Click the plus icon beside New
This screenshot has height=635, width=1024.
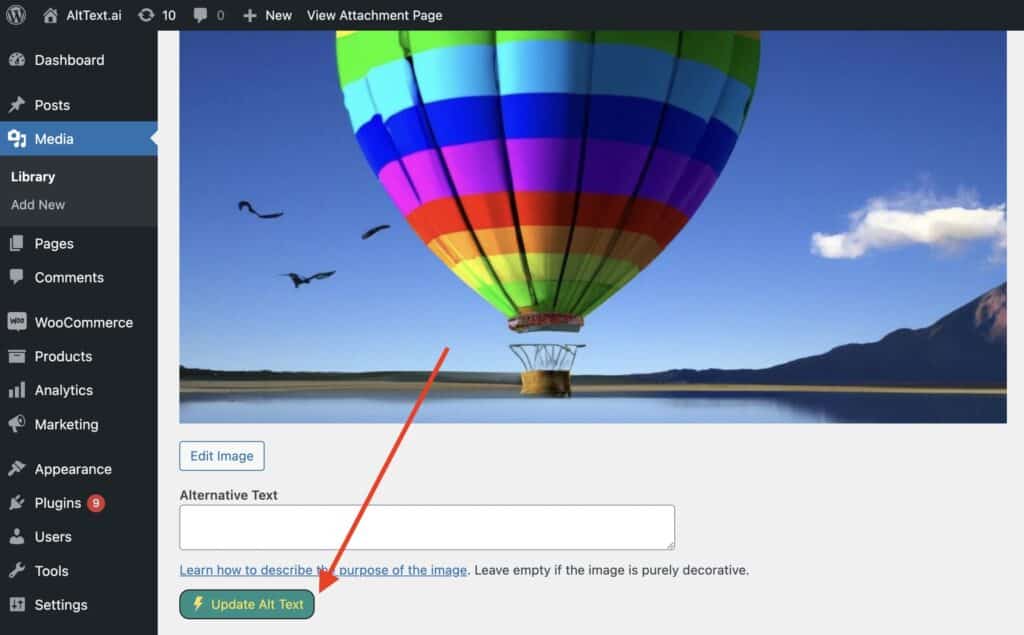point(249,15)
